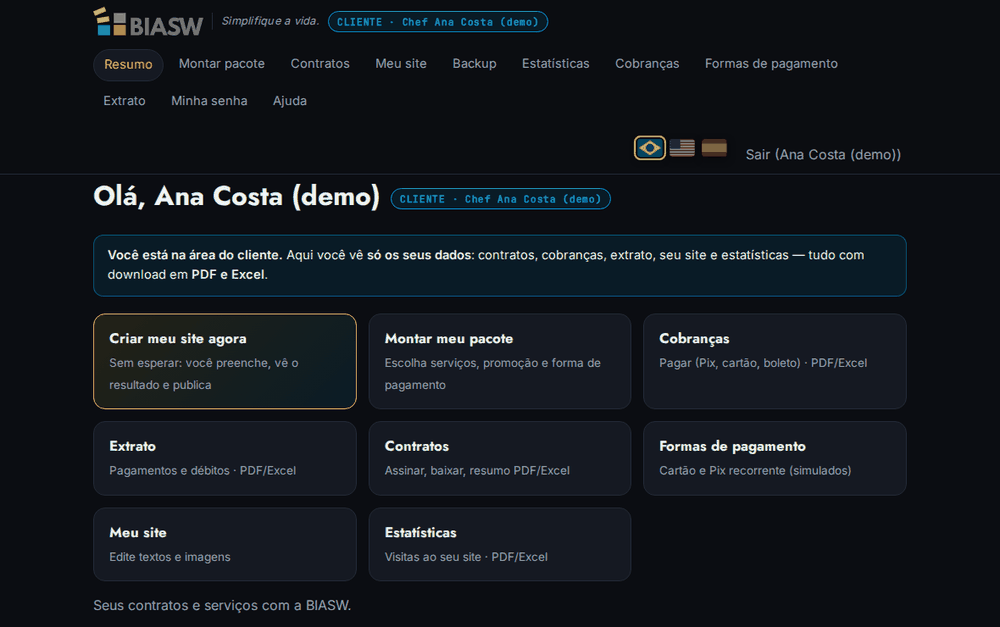The width and height of the screenshot is (1000, 627).
Task: Click the 'Simplifique a vida.' tagline
Action: click(x=270, y=21)
